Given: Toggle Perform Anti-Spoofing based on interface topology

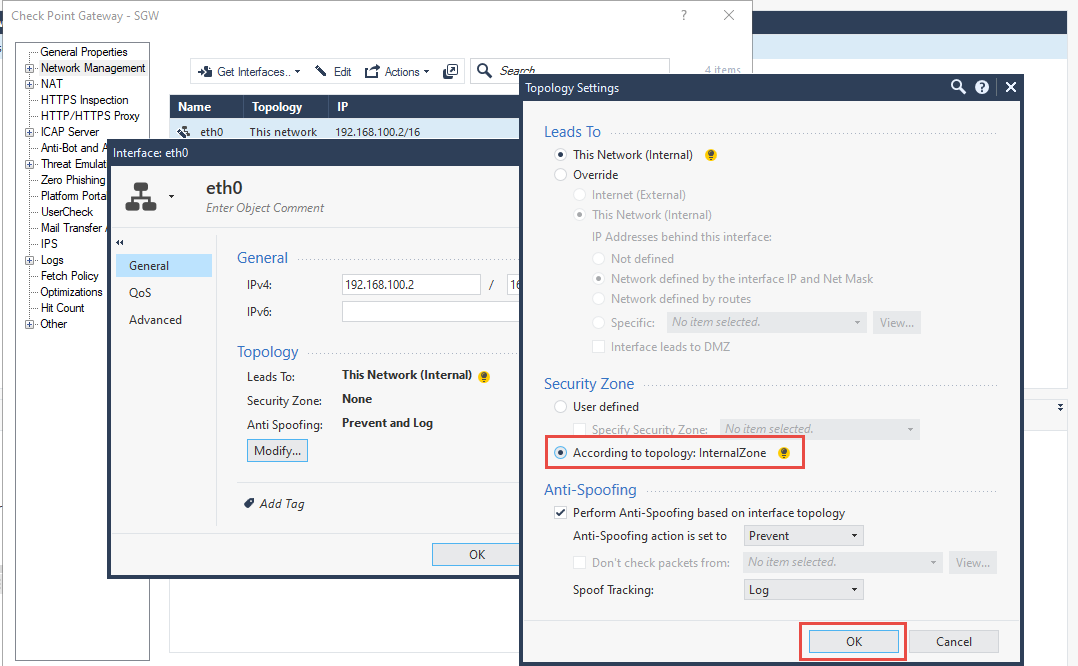Looking at the screenshot, I should (560, 513).
